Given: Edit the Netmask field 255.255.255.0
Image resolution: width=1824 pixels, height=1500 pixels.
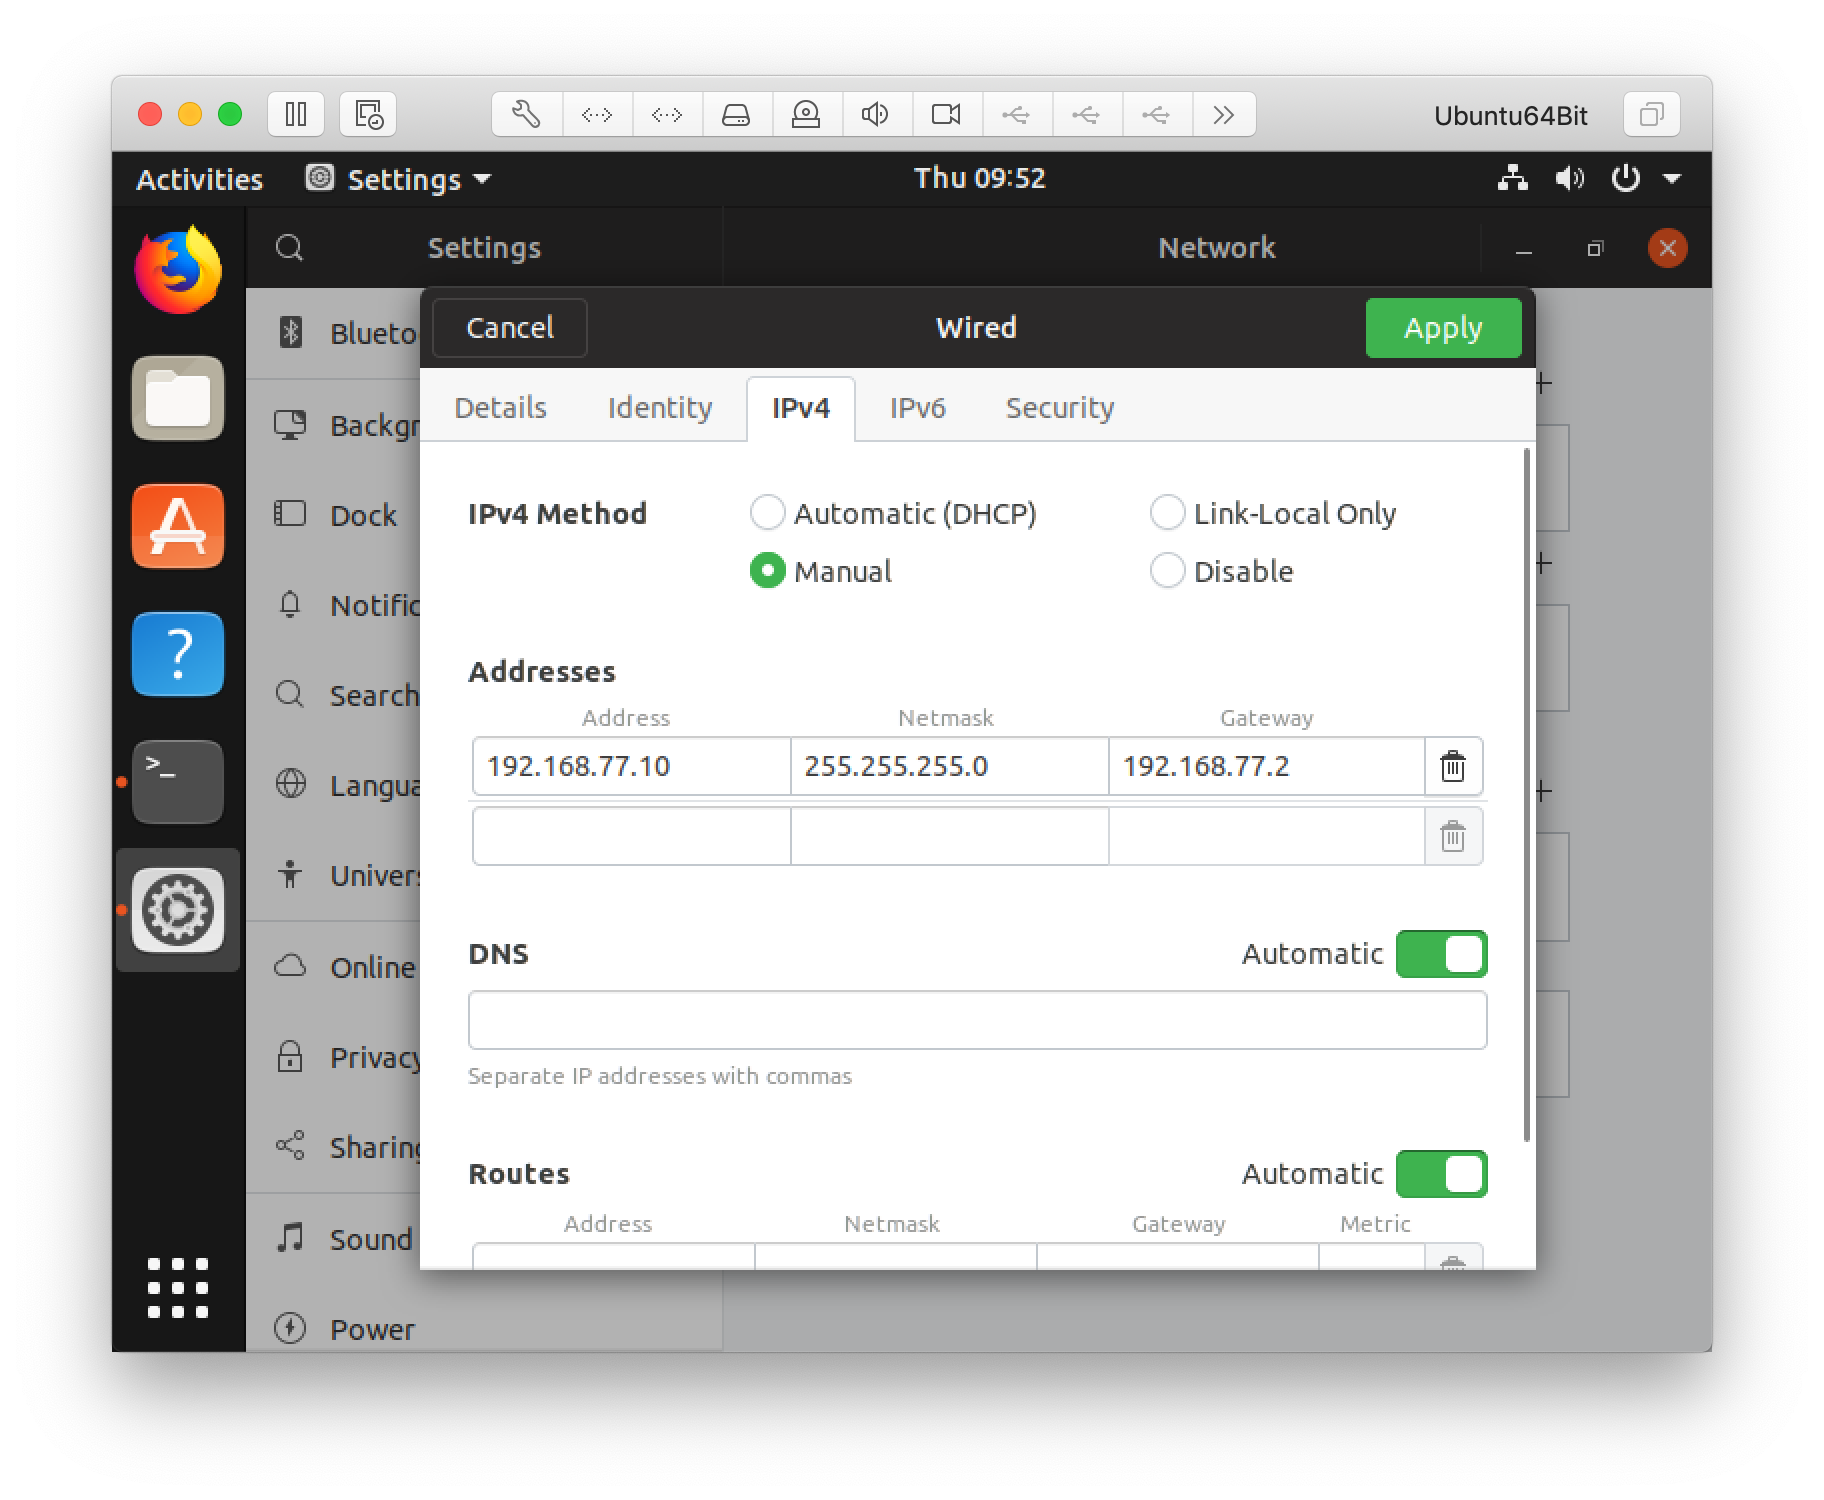Looking at the screenshot, I should (x=949, y=766).
